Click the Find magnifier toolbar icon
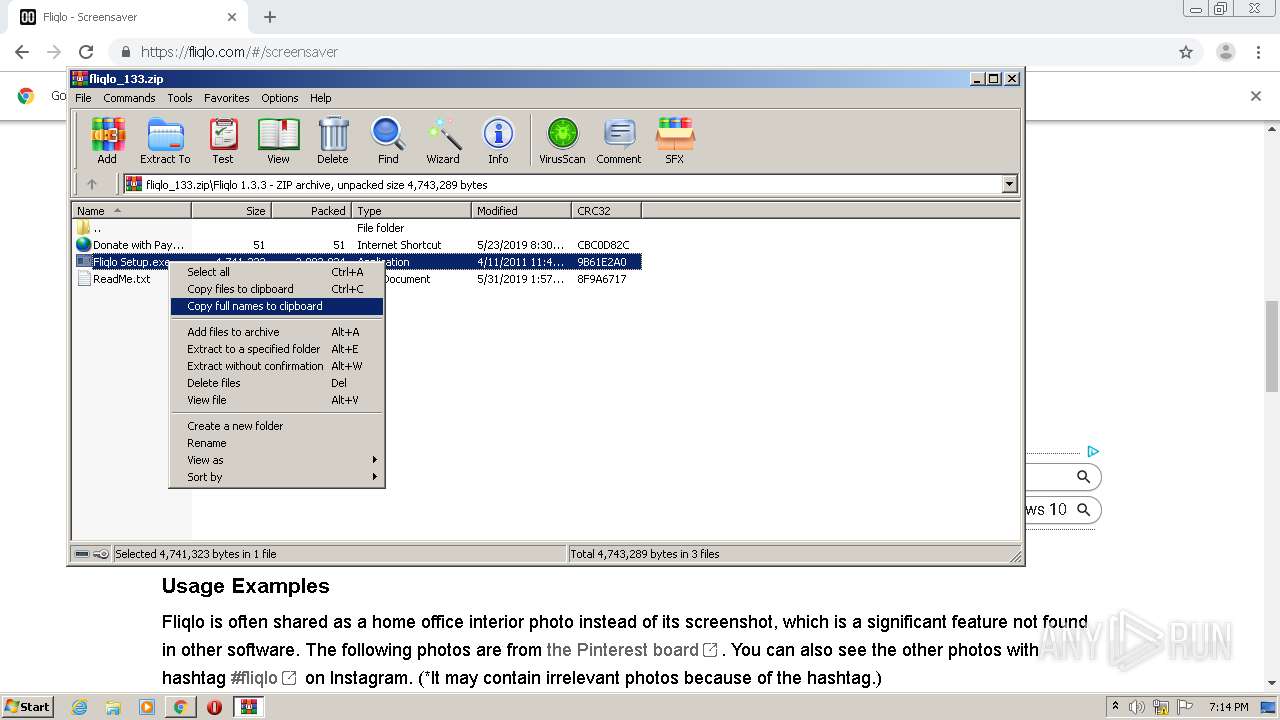Screen dimensions: 1280x720 [x=388, y=140]
